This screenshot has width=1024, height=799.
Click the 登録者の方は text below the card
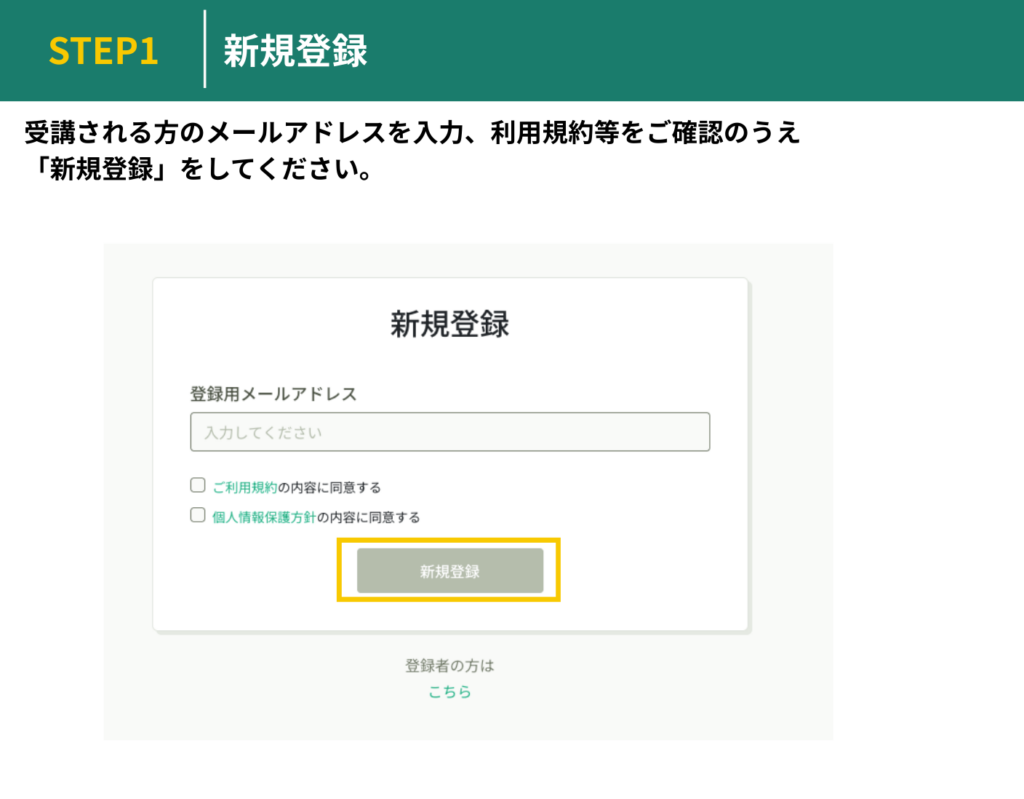point(449,666)
